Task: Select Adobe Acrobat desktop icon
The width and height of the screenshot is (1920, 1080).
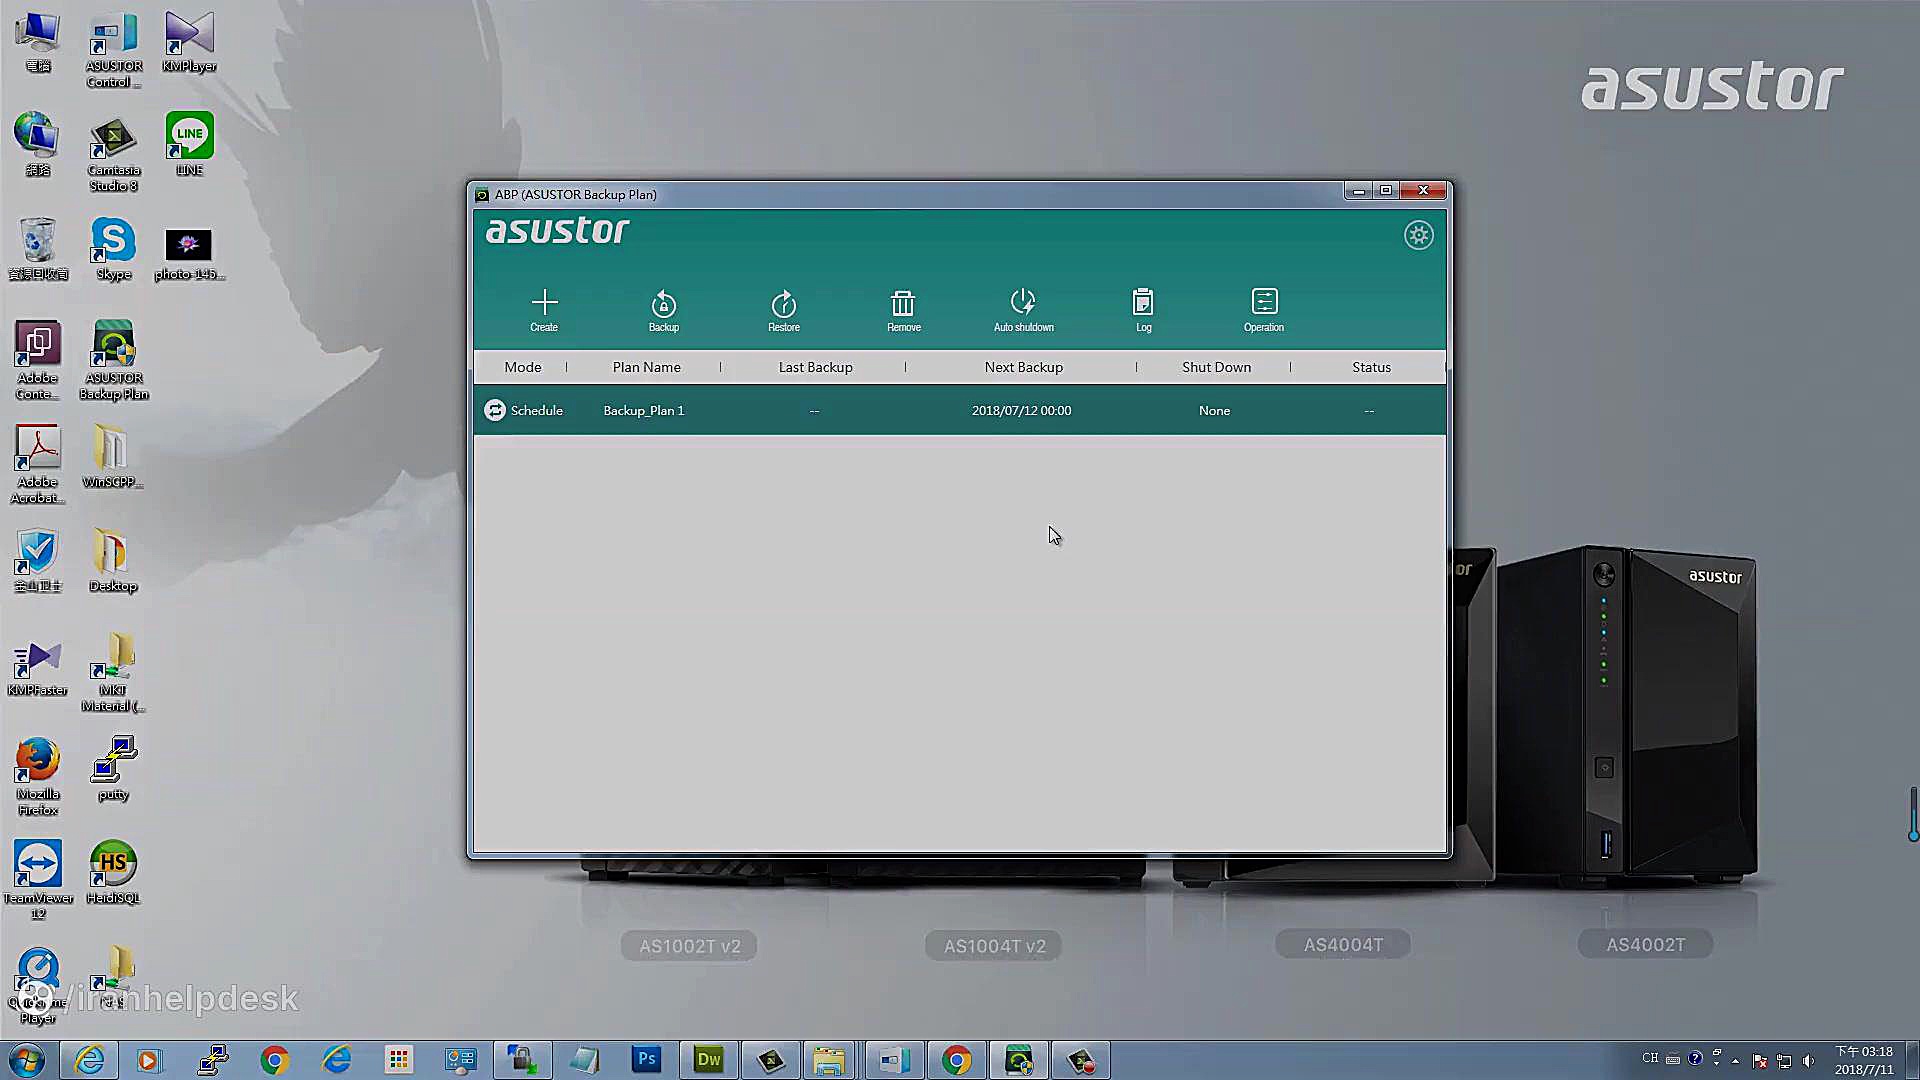Action: tap(37, 464)
